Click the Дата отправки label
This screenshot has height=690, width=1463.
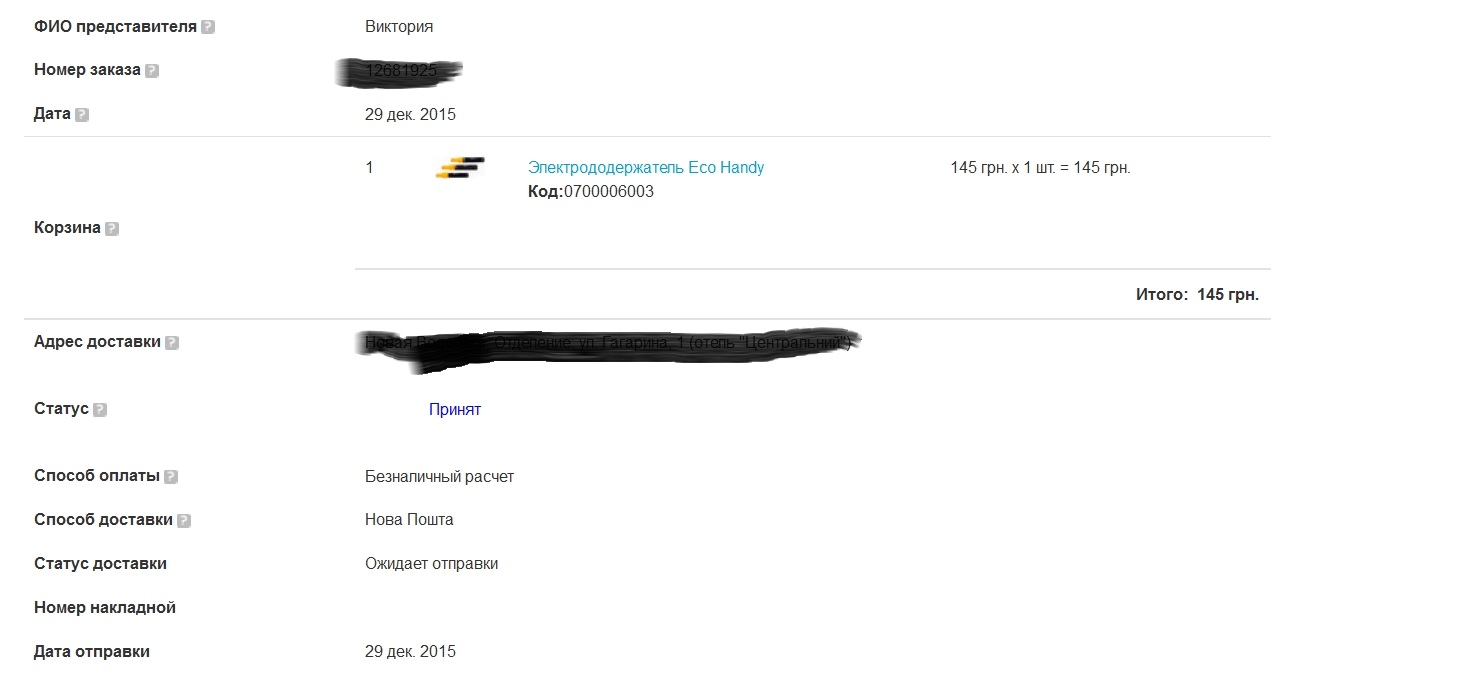coord(92,652)
